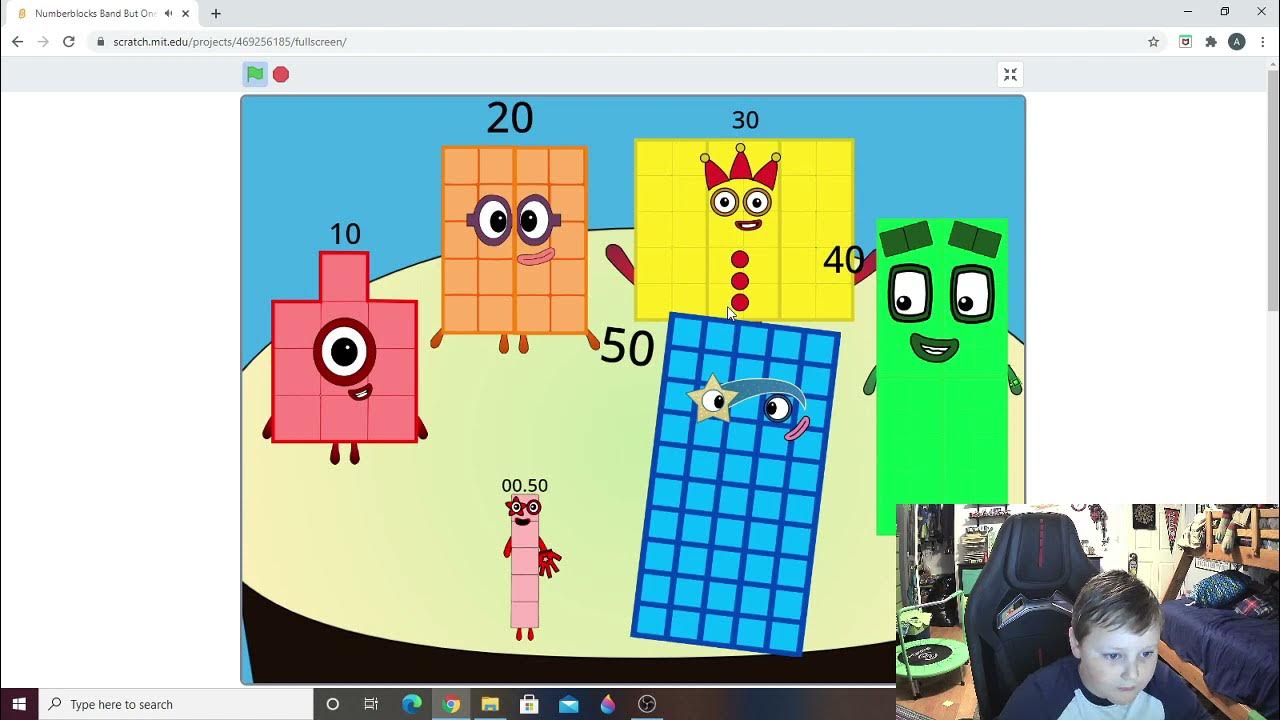This screenshot has height=720, width=1280.
Task: Bookmark this page with the star icon
Action: point(1153,42)
